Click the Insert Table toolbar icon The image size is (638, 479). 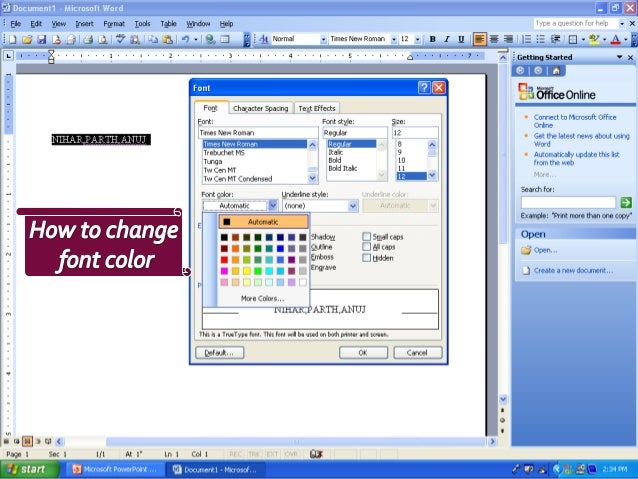point(225,39)
